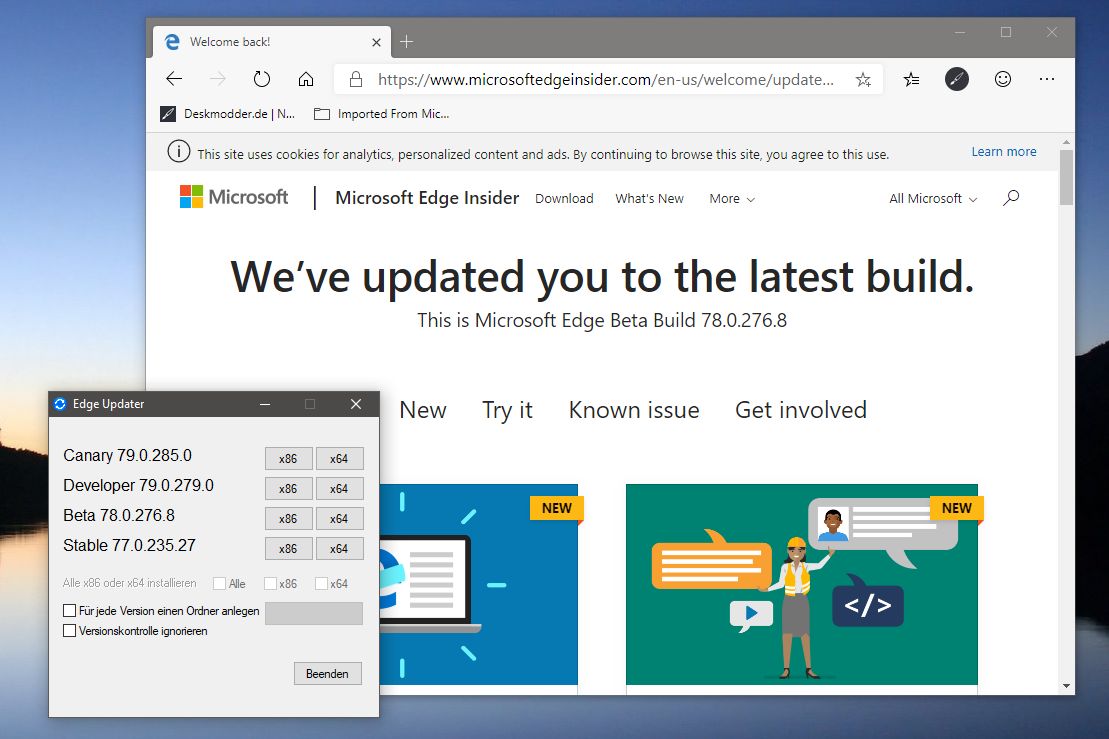Expand the More dropdown menu
Viewport: 1109px width, 739px height.
[732, 199]
